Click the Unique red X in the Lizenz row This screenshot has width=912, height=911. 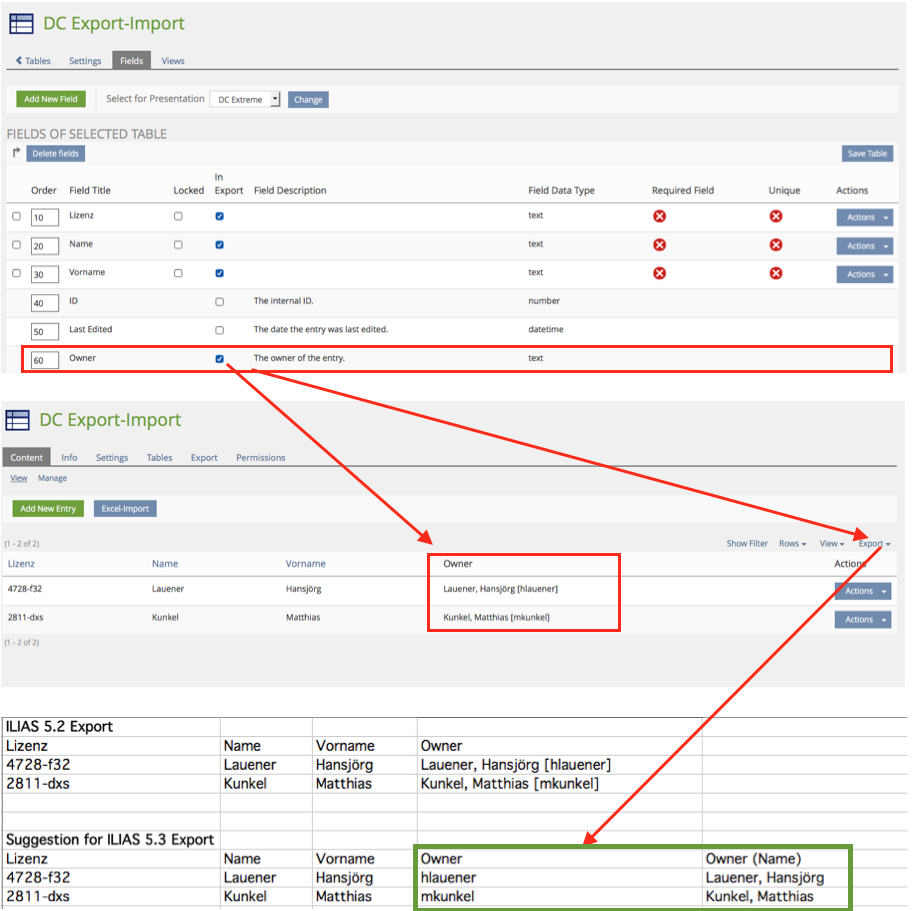(775, 216)
